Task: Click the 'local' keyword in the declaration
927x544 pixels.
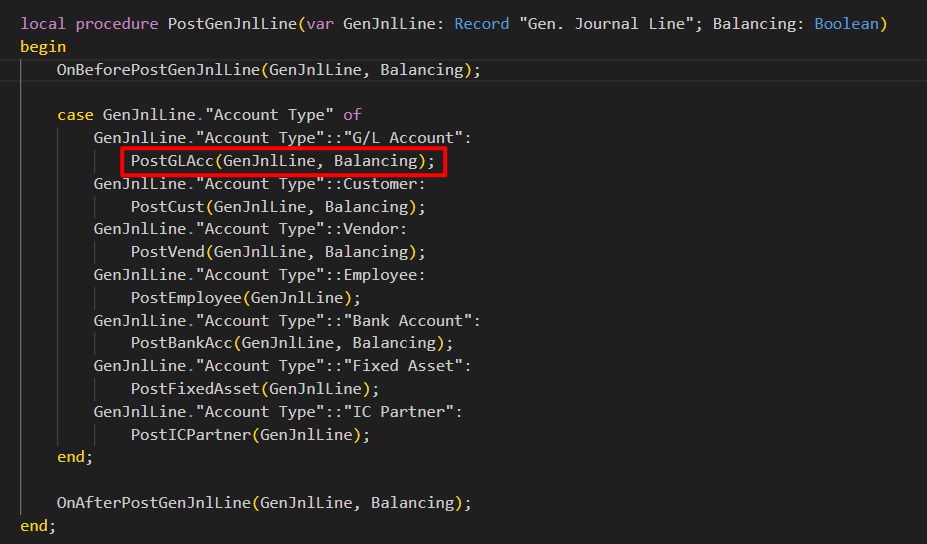Action: coord(42,23)
